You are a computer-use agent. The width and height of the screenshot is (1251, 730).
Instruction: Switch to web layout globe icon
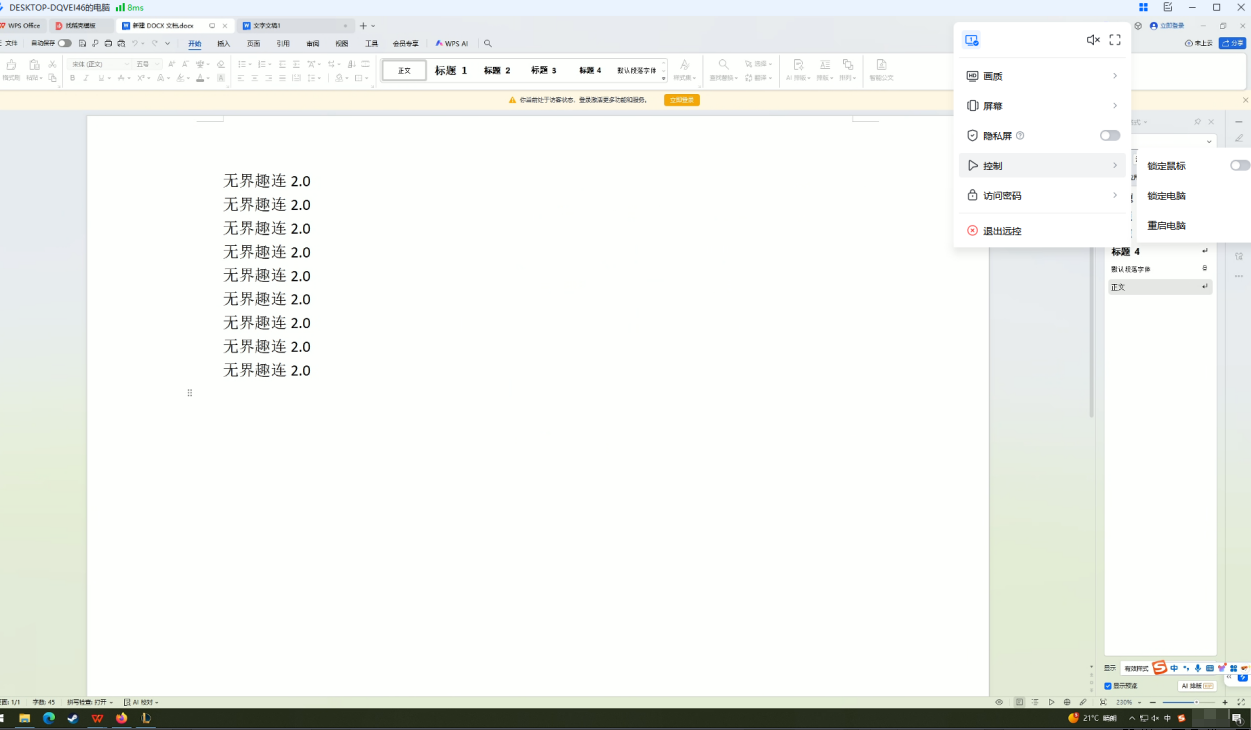[1067, 702]
